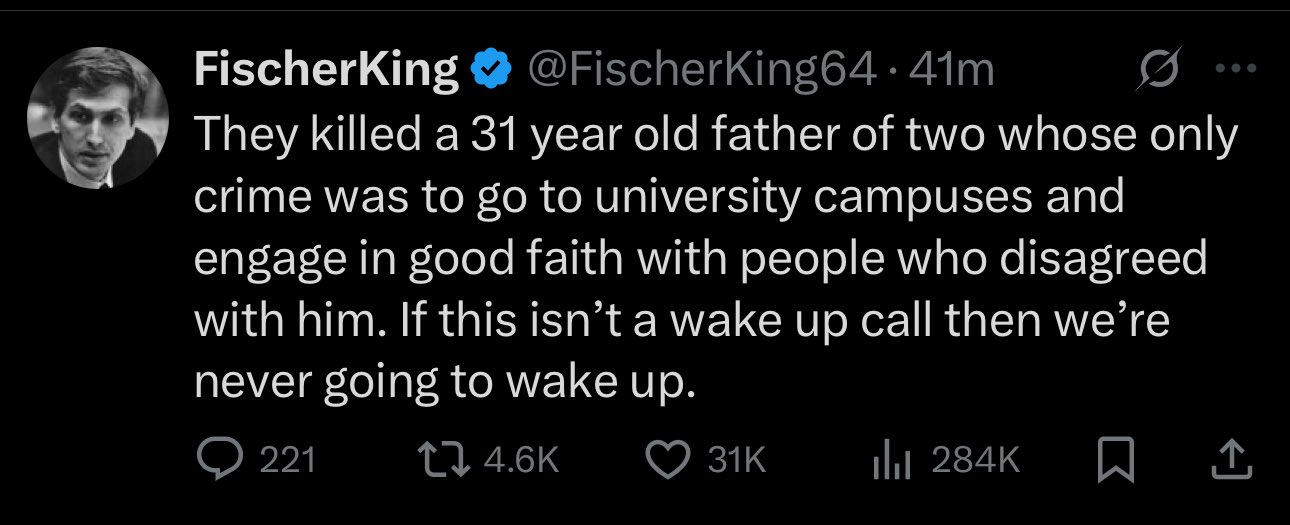Click the line mentioning "university campuses"
1290x525 pixels.
pos(658,197)
